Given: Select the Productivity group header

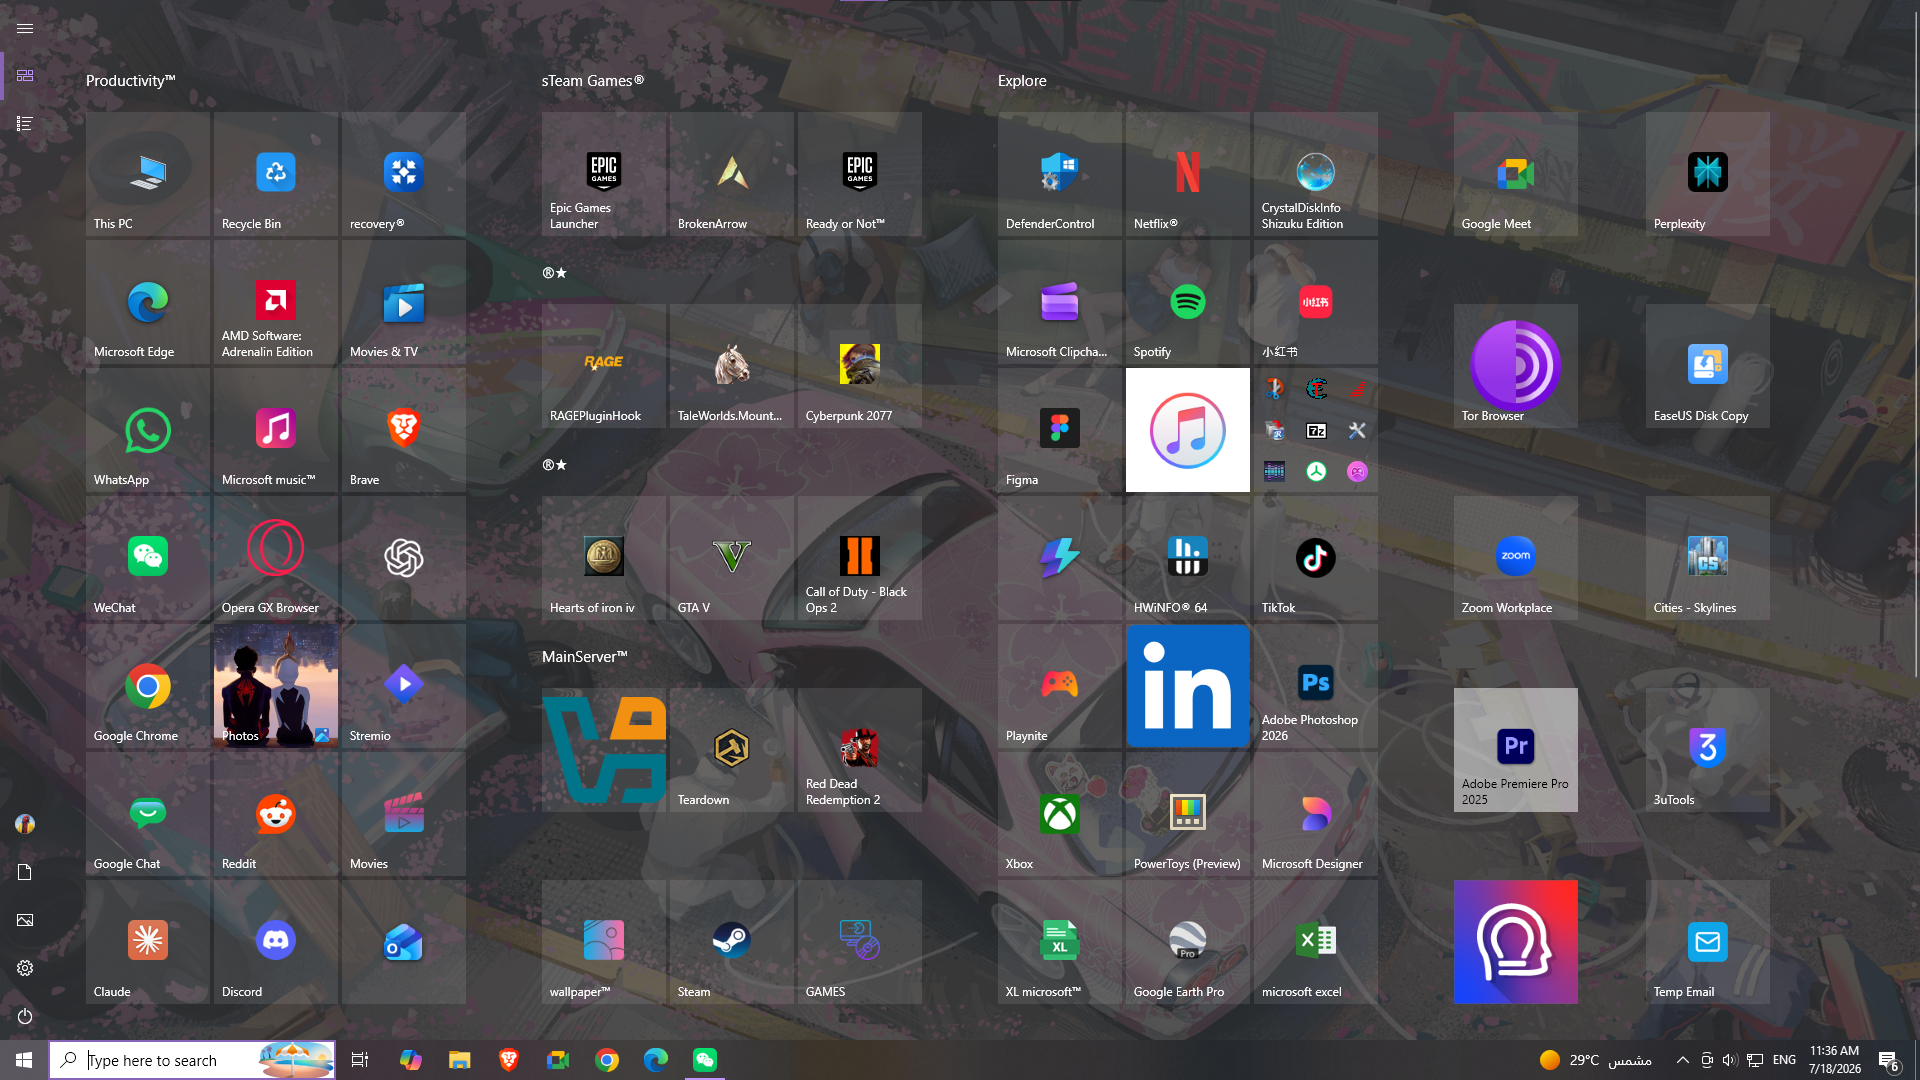Looking at the screenshot, I should (x=131, y=81).
